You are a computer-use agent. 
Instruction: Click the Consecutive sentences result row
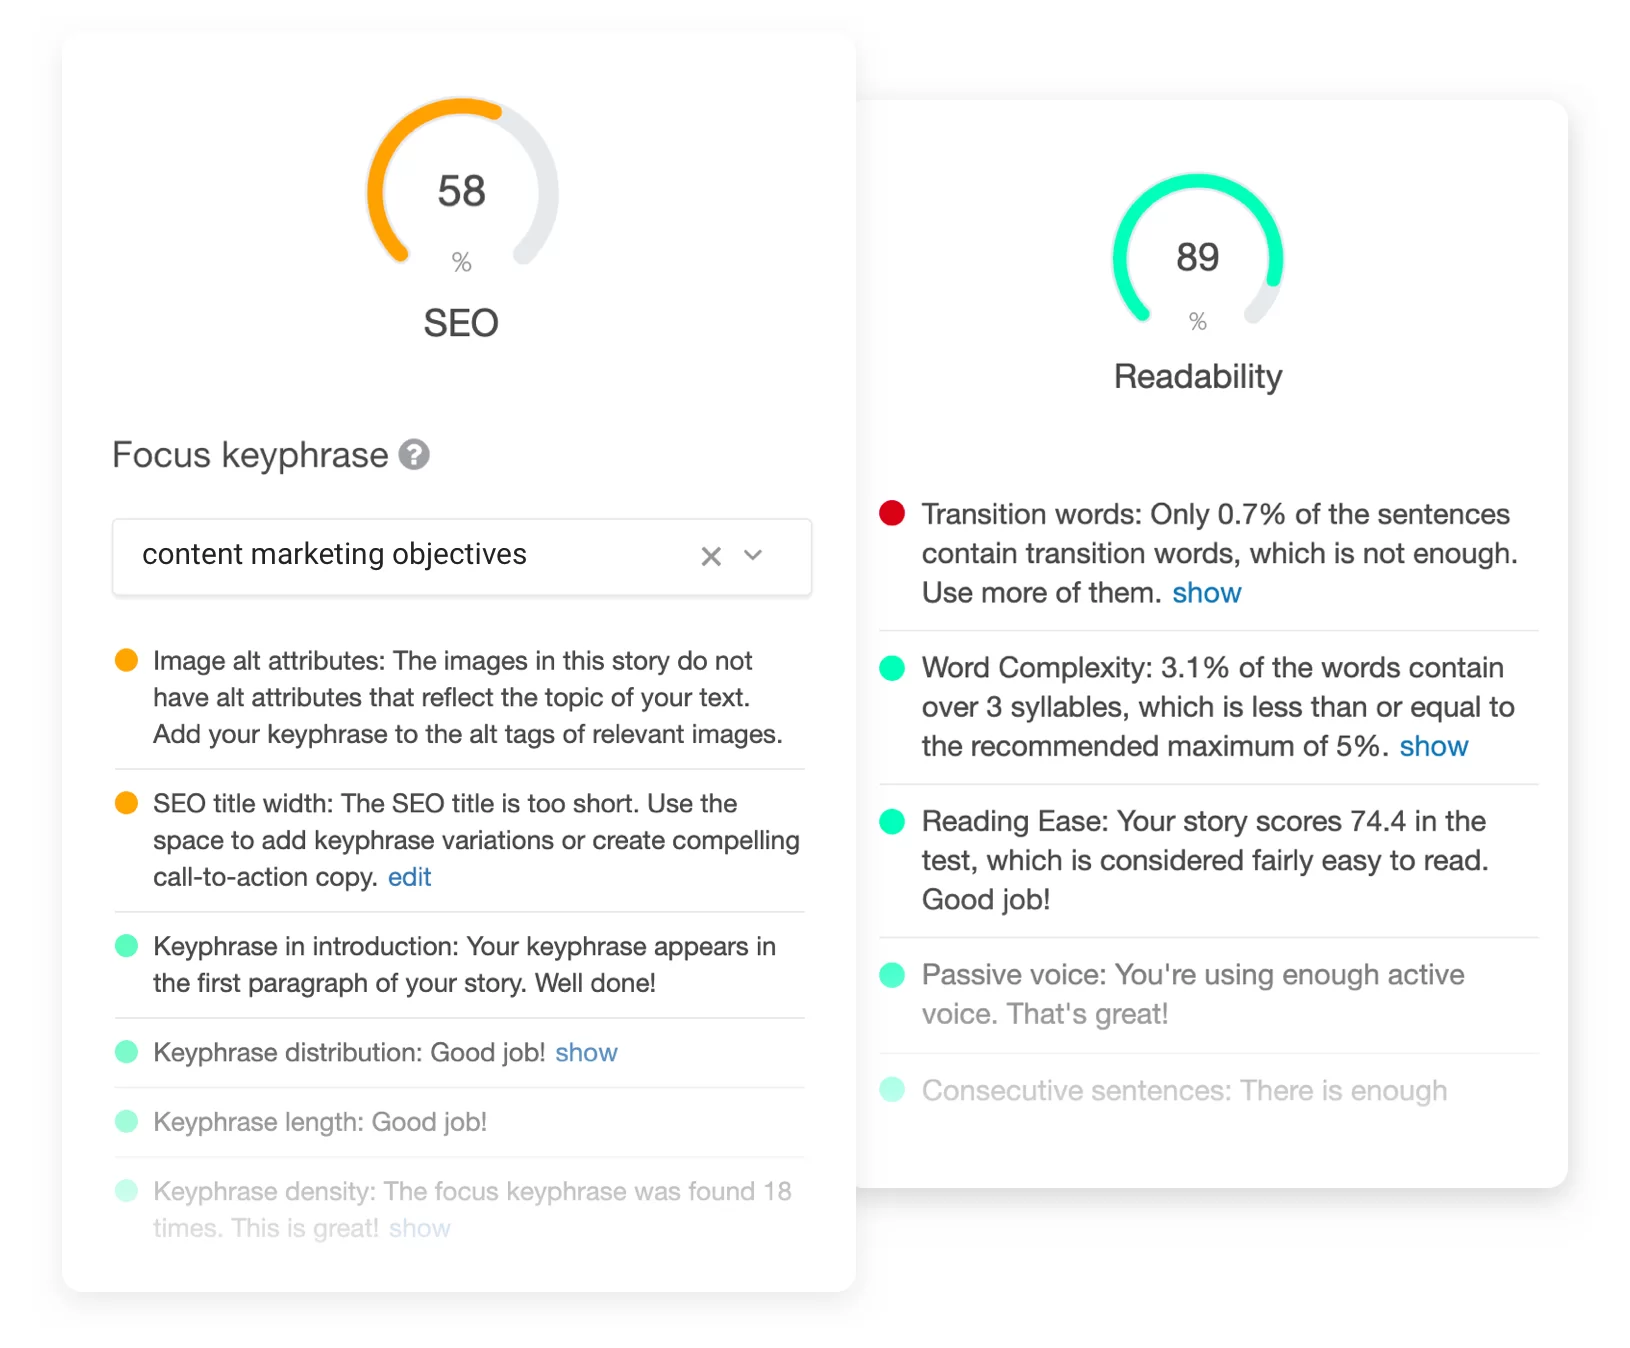(1184, 1091)
